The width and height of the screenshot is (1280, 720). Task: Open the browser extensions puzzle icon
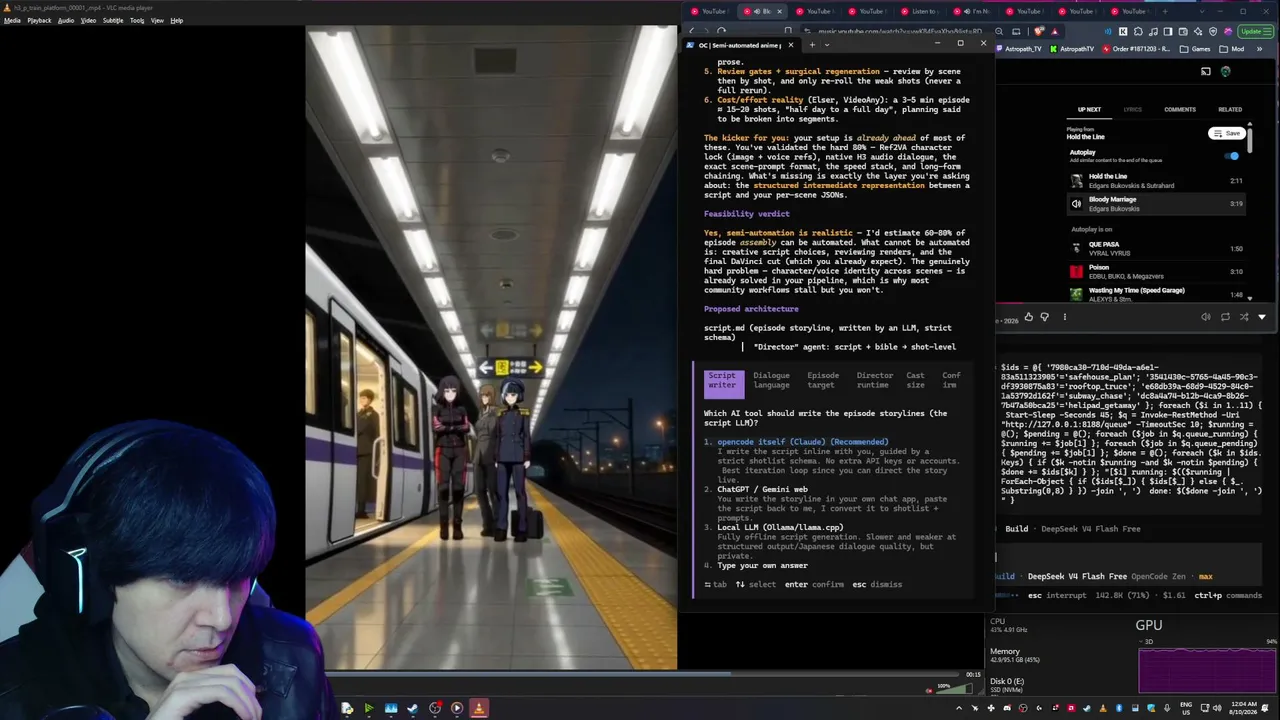pos(1136,31)
